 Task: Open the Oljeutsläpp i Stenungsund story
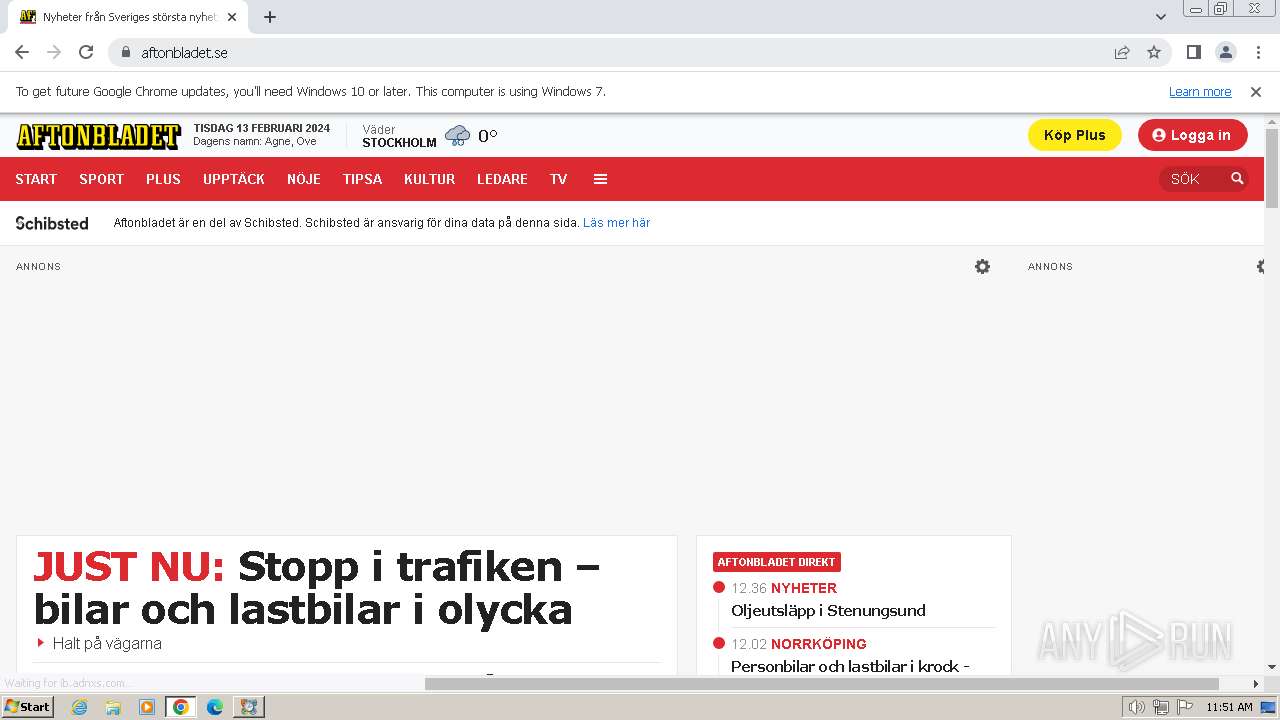[828, 610]
